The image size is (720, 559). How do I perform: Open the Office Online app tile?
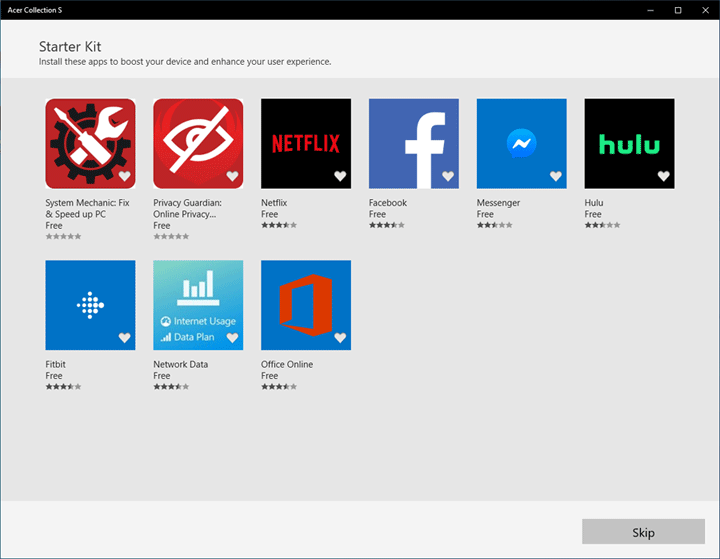tap(306, 305)
